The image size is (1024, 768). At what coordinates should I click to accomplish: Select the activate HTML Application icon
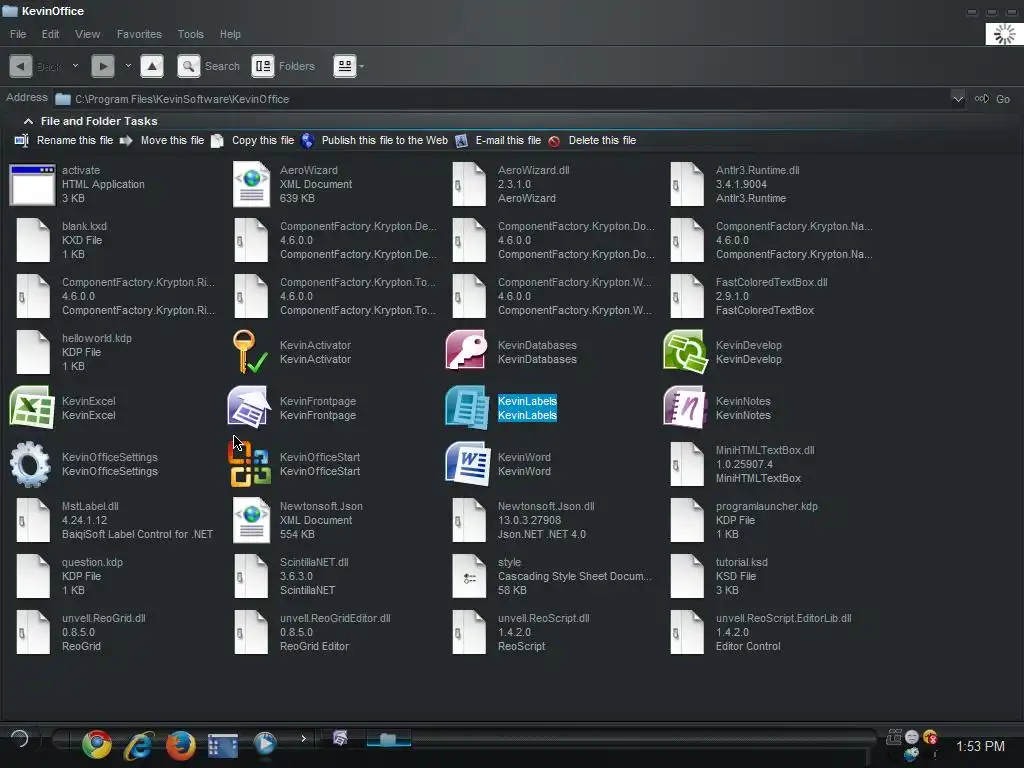click(x=32, y=185)
